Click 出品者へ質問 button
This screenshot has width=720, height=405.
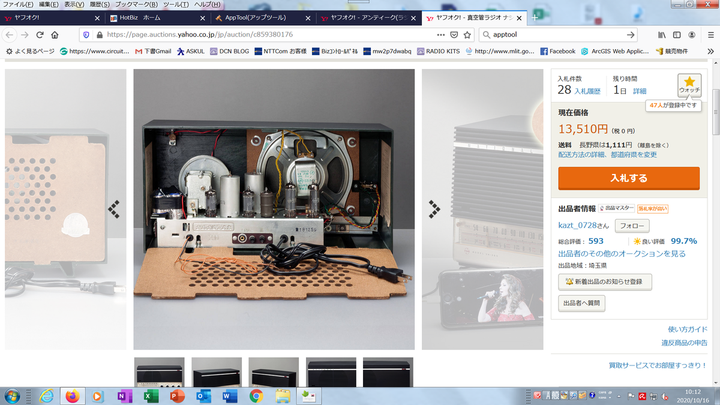click(582, 303)
